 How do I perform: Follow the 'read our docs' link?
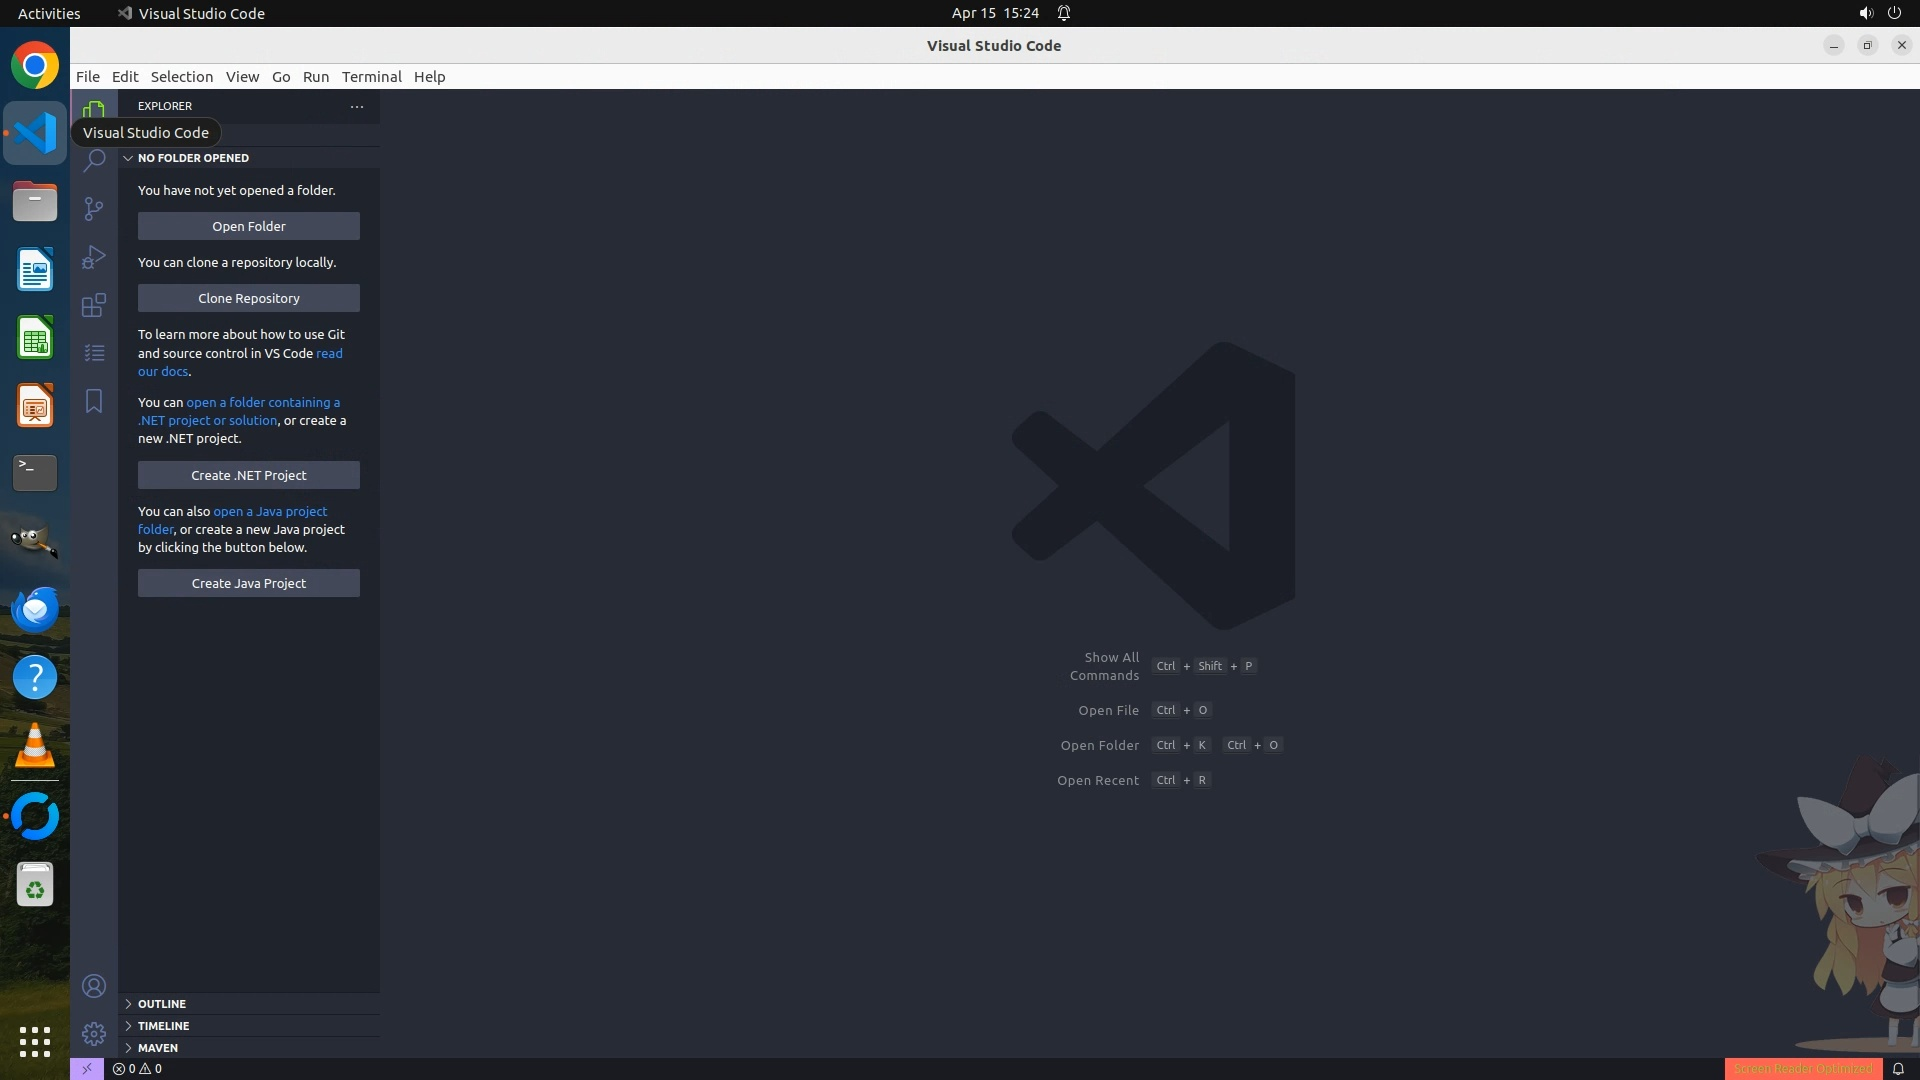[163, 371]
